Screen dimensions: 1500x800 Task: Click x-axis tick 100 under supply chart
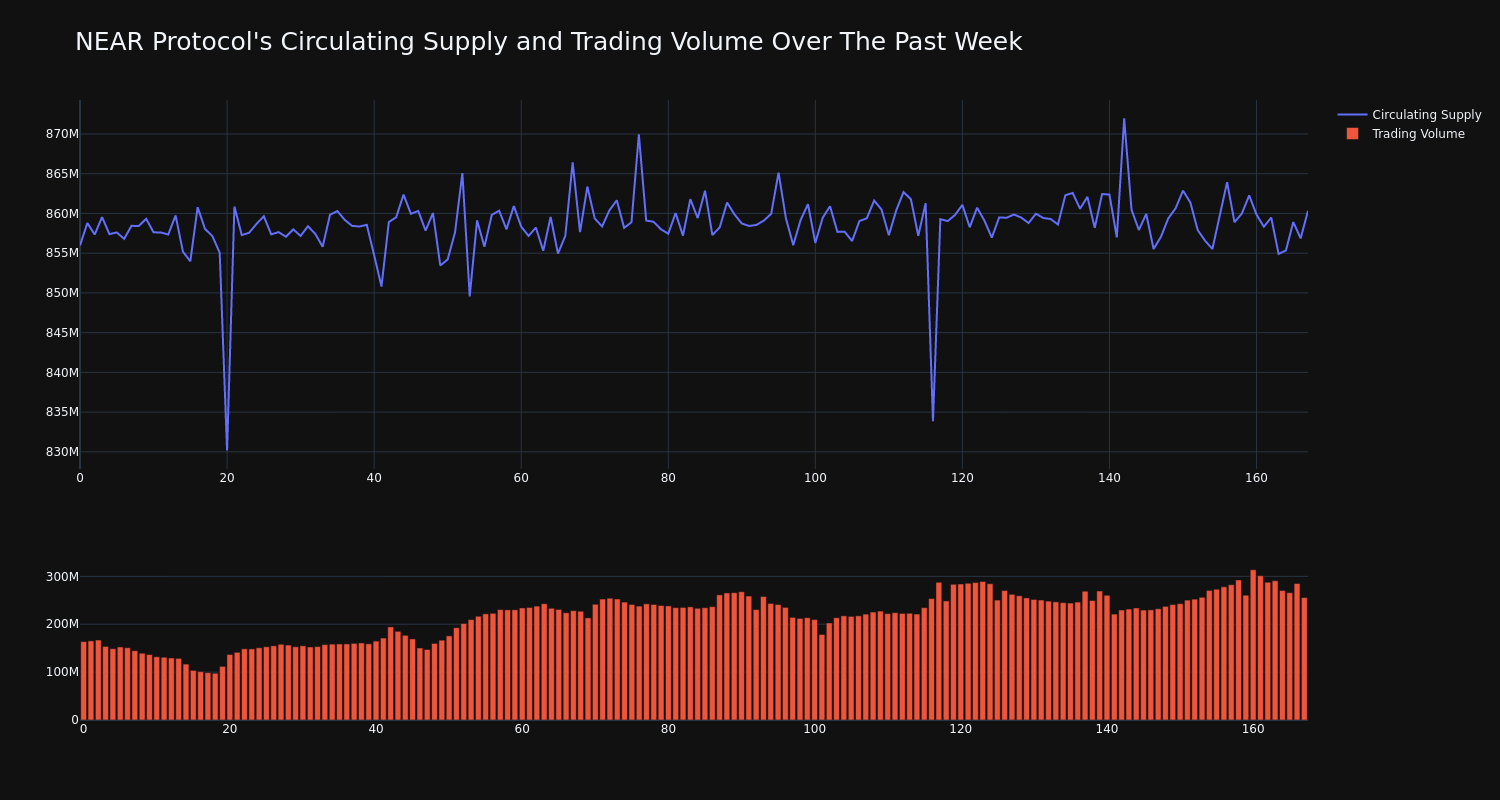pos(815,478)
